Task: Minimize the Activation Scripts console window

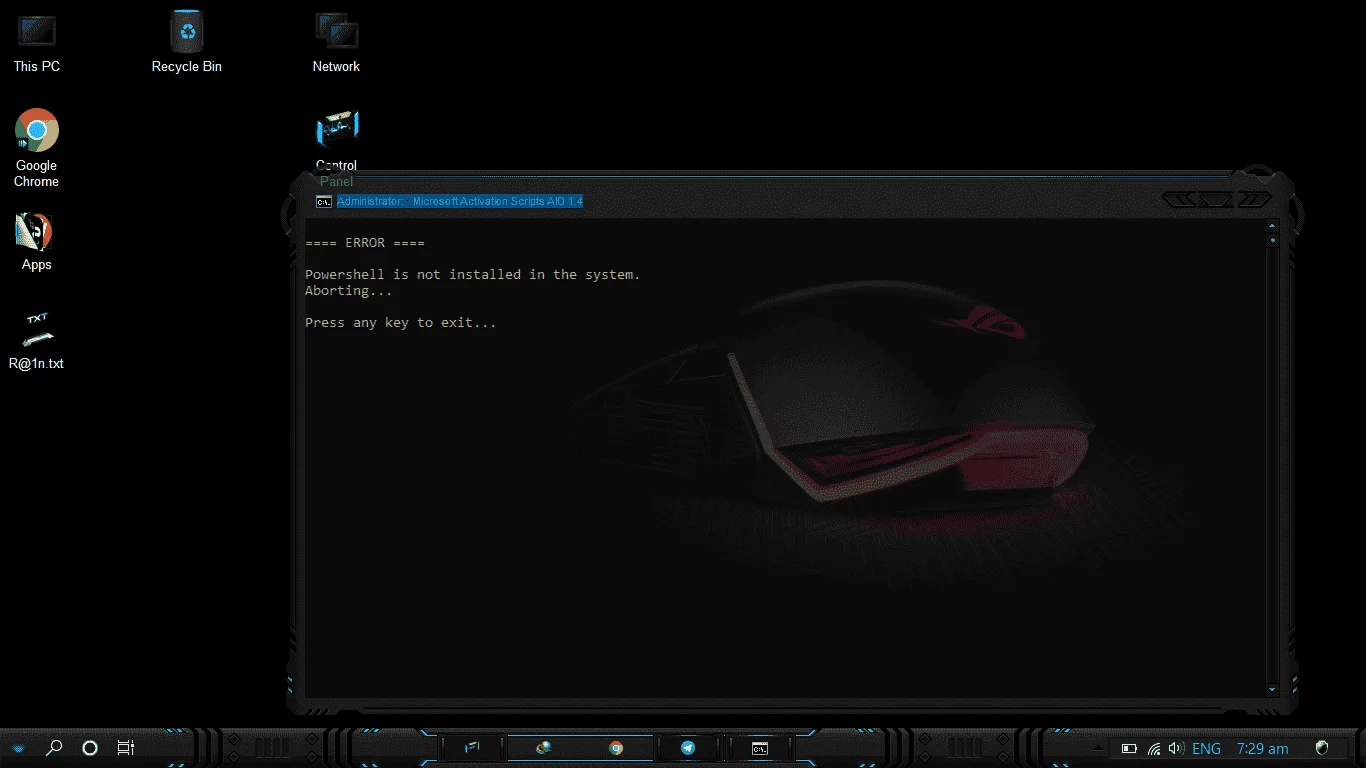Action: click(1180, 200)
